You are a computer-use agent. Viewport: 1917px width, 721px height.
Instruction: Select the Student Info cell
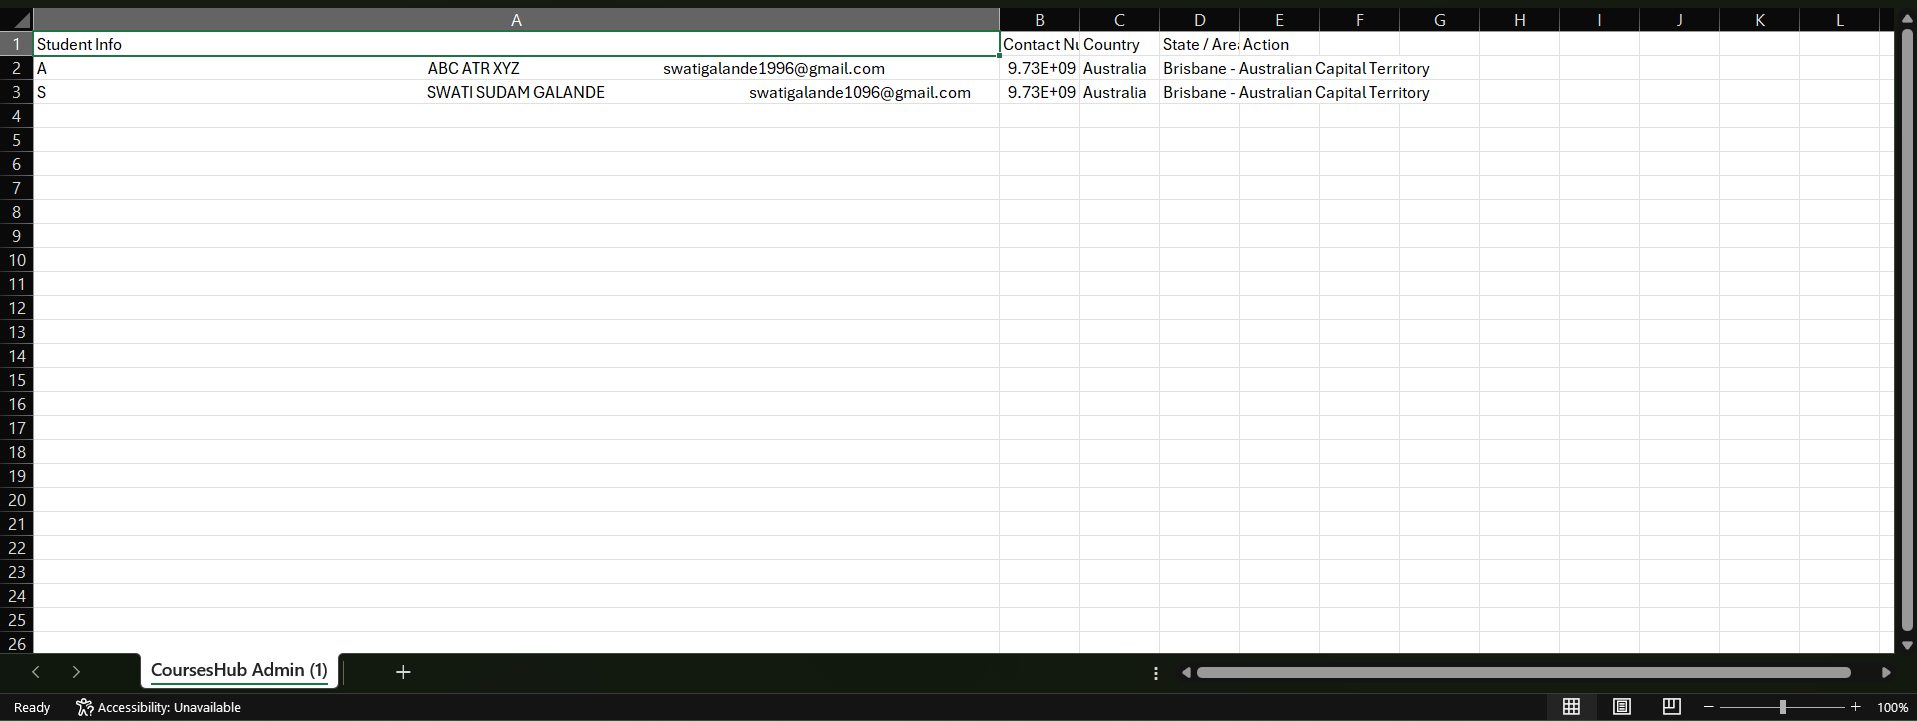pos(516,44)
